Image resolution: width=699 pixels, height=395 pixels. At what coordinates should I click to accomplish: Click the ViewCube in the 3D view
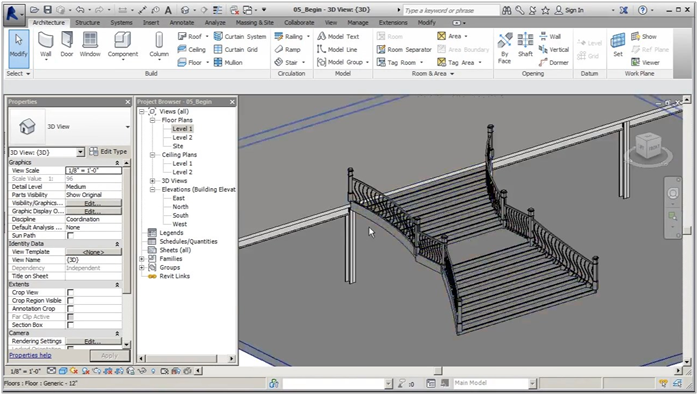pyautogui.click(x=649, y=145)
